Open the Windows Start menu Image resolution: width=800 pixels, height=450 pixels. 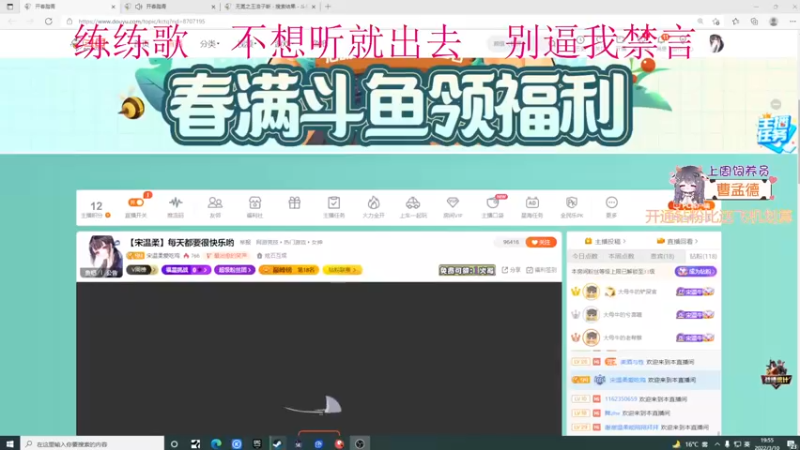point(9,444)
